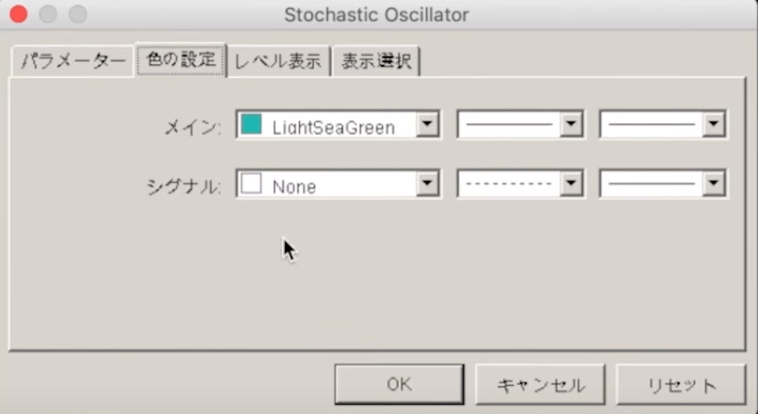This screenshot has height=414, width=758.
Task: Expand the メイン color dropdown arrow
Action: tap(427, 125)
